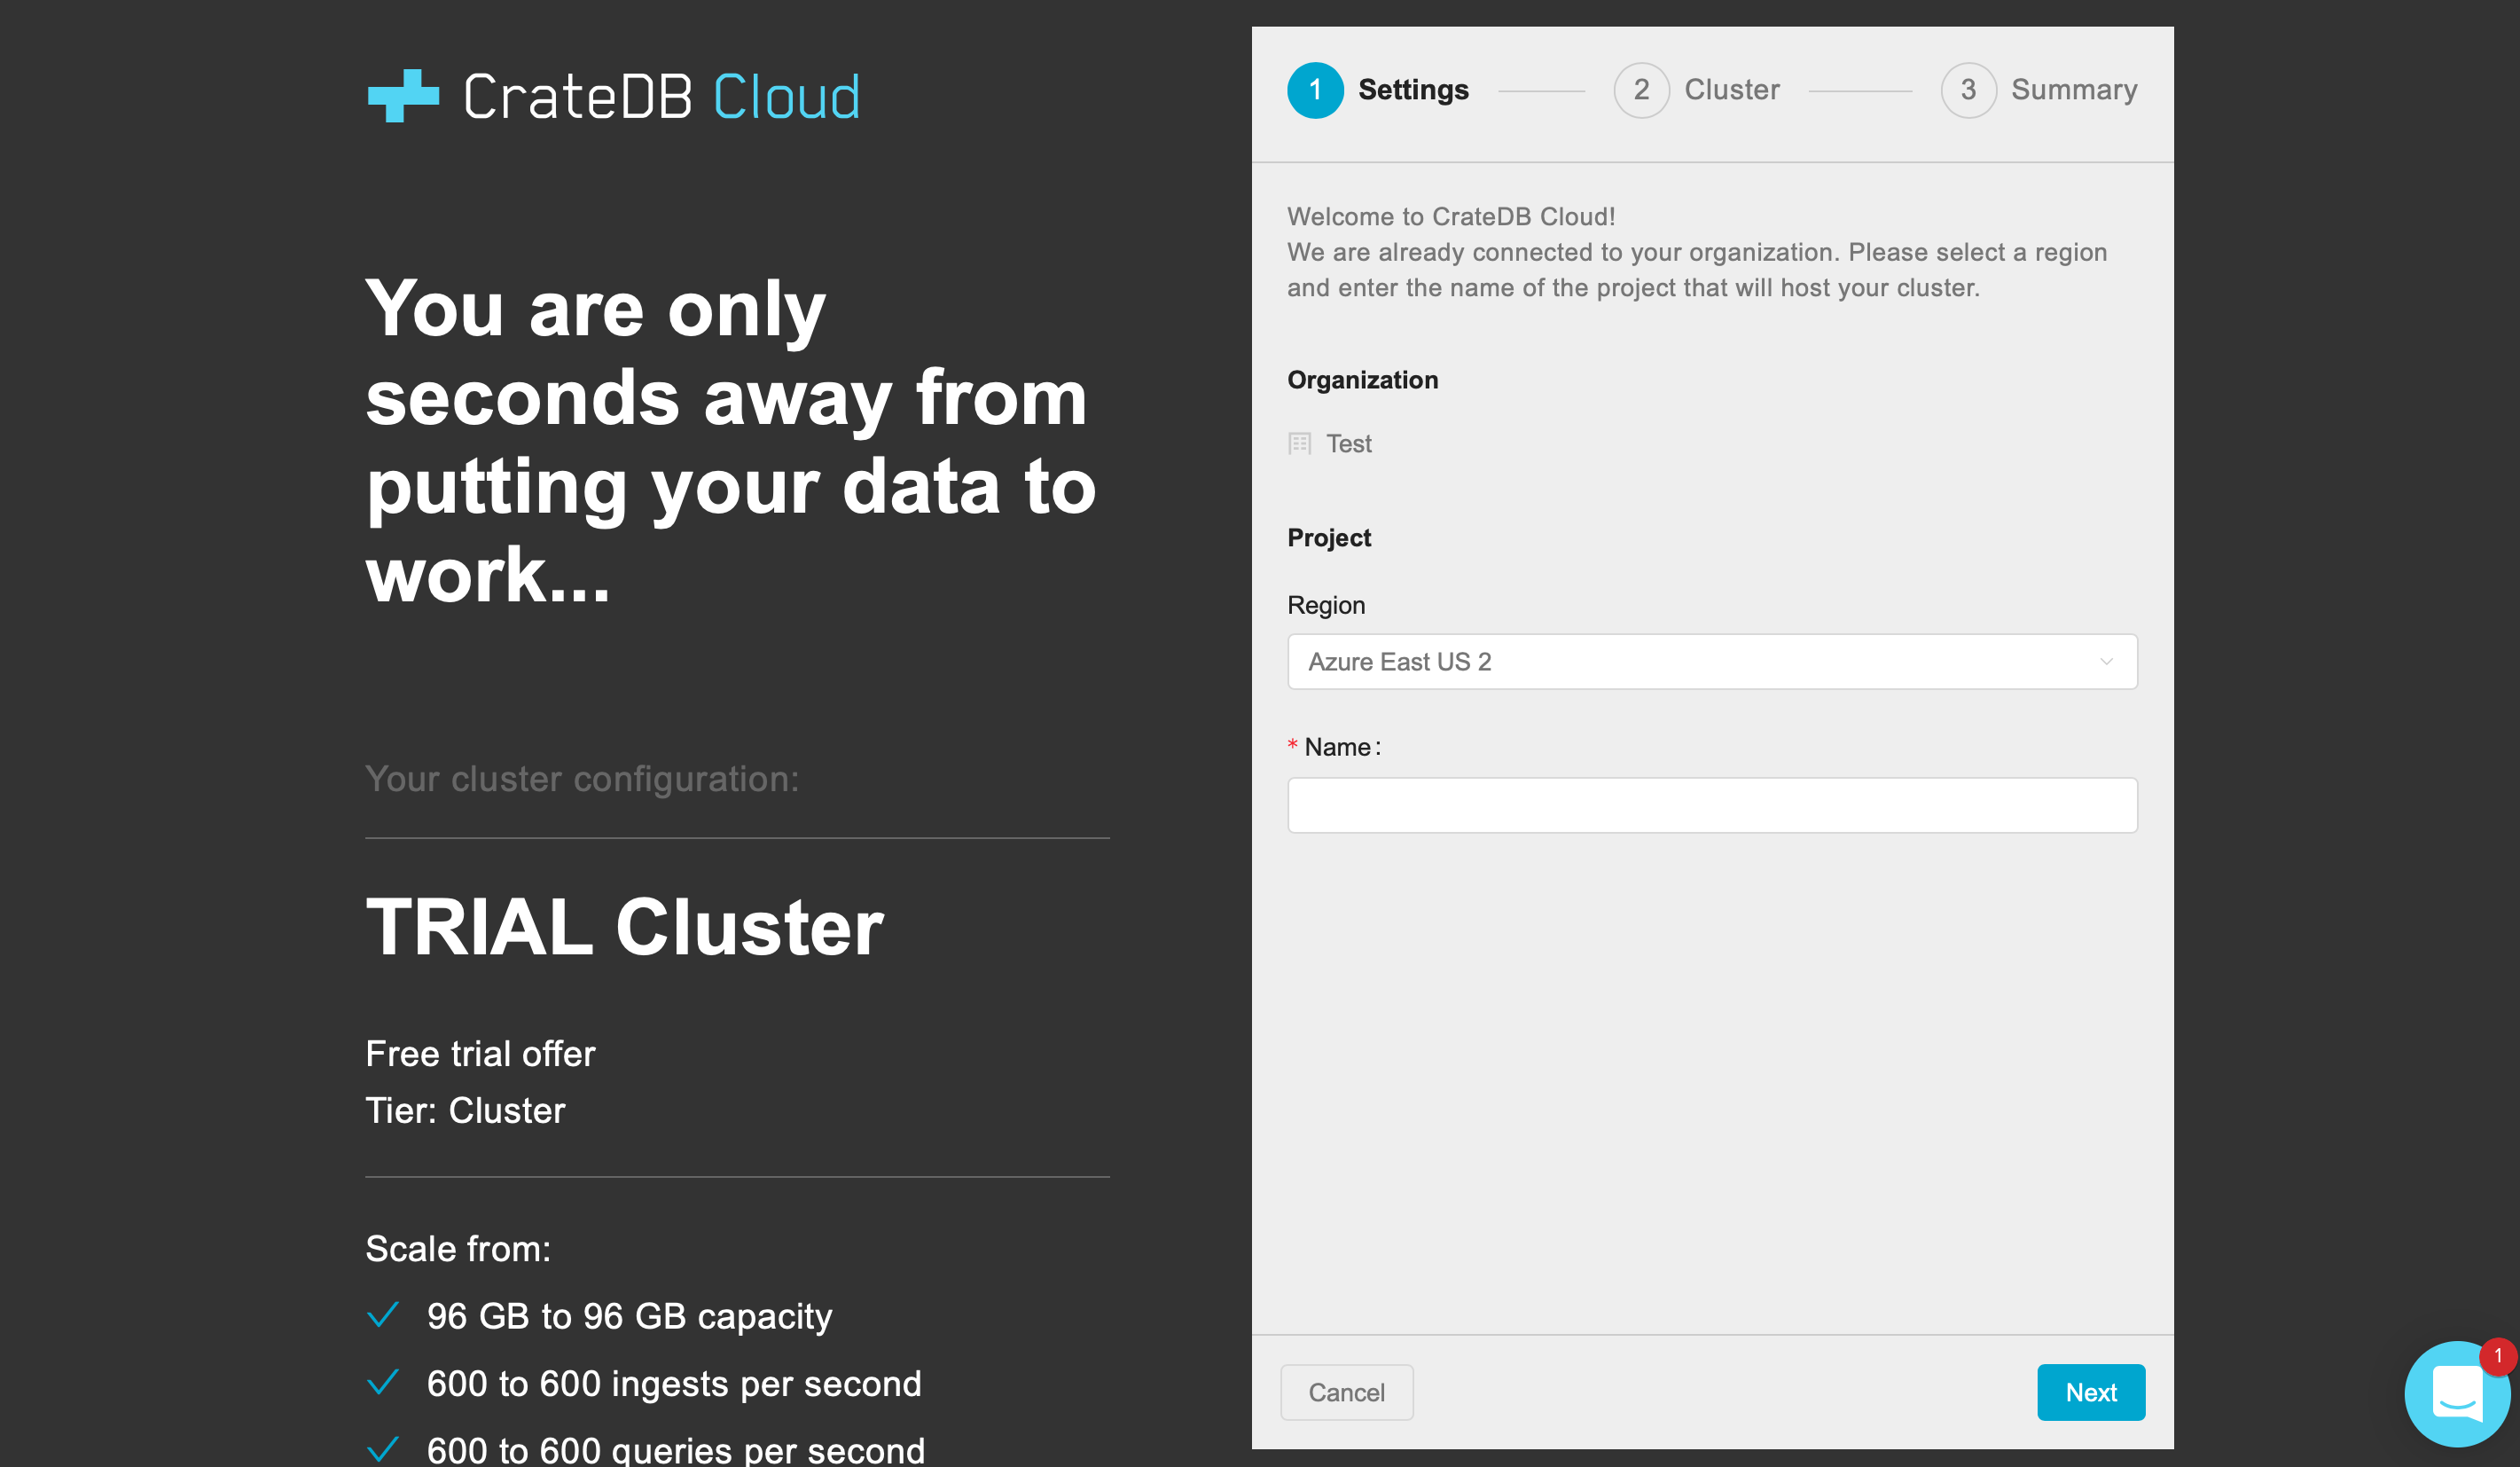The image size is (2520, 1467).
Task: Click the Cancel button
Action: pos(1346,1392)
